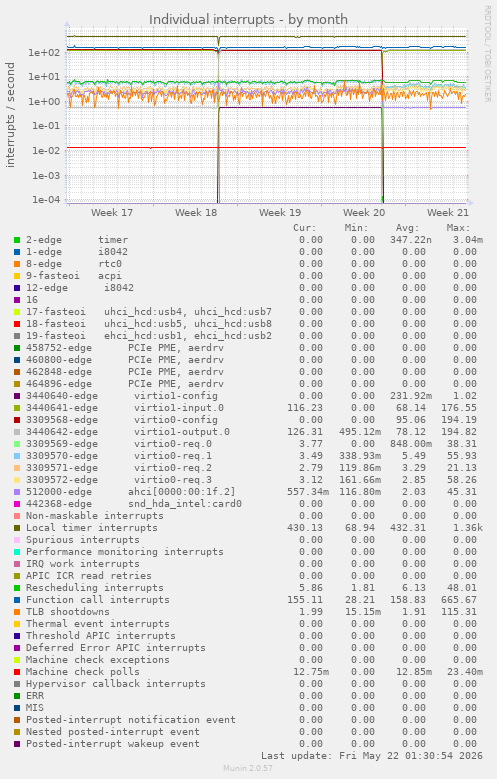Click the TLB shootdowns orange swatch
Screen dimensions: 497x779
(17, 612)
